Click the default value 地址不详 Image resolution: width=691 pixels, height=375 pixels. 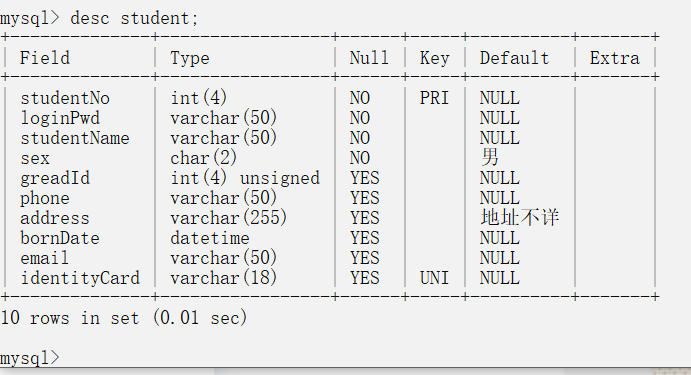pyautogui.click(x=520, y=218)
